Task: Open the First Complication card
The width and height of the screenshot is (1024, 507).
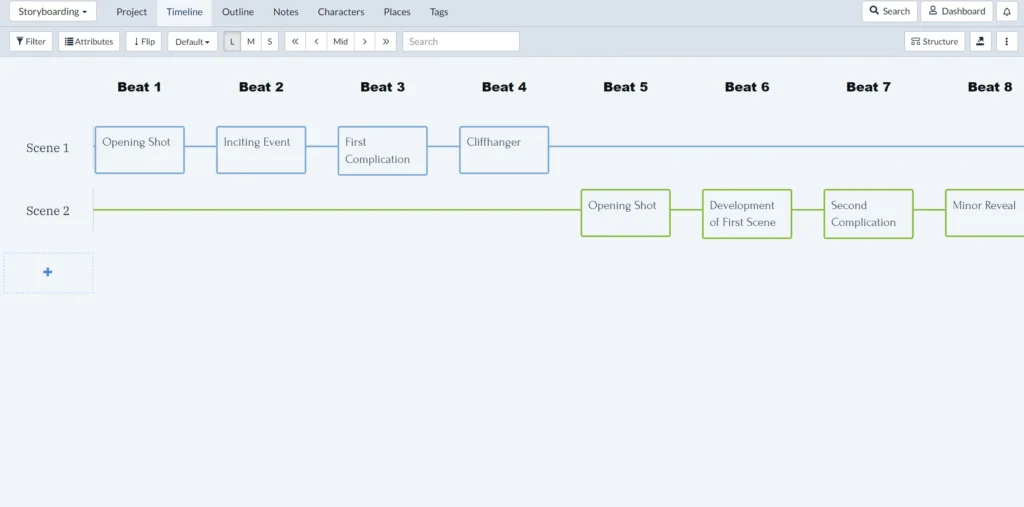Action: (382, 150)
